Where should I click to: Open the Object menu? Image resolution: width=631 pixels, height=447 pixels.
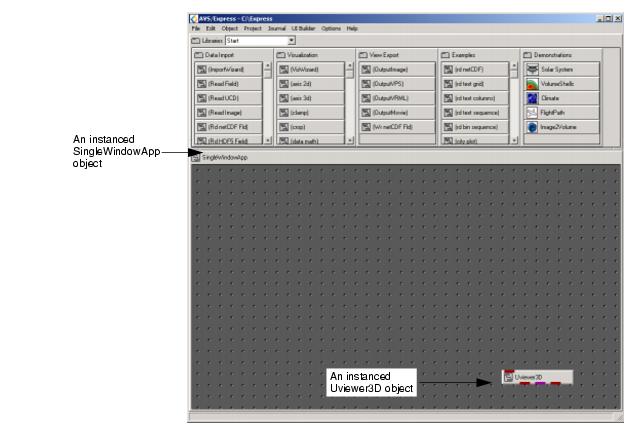229,28
